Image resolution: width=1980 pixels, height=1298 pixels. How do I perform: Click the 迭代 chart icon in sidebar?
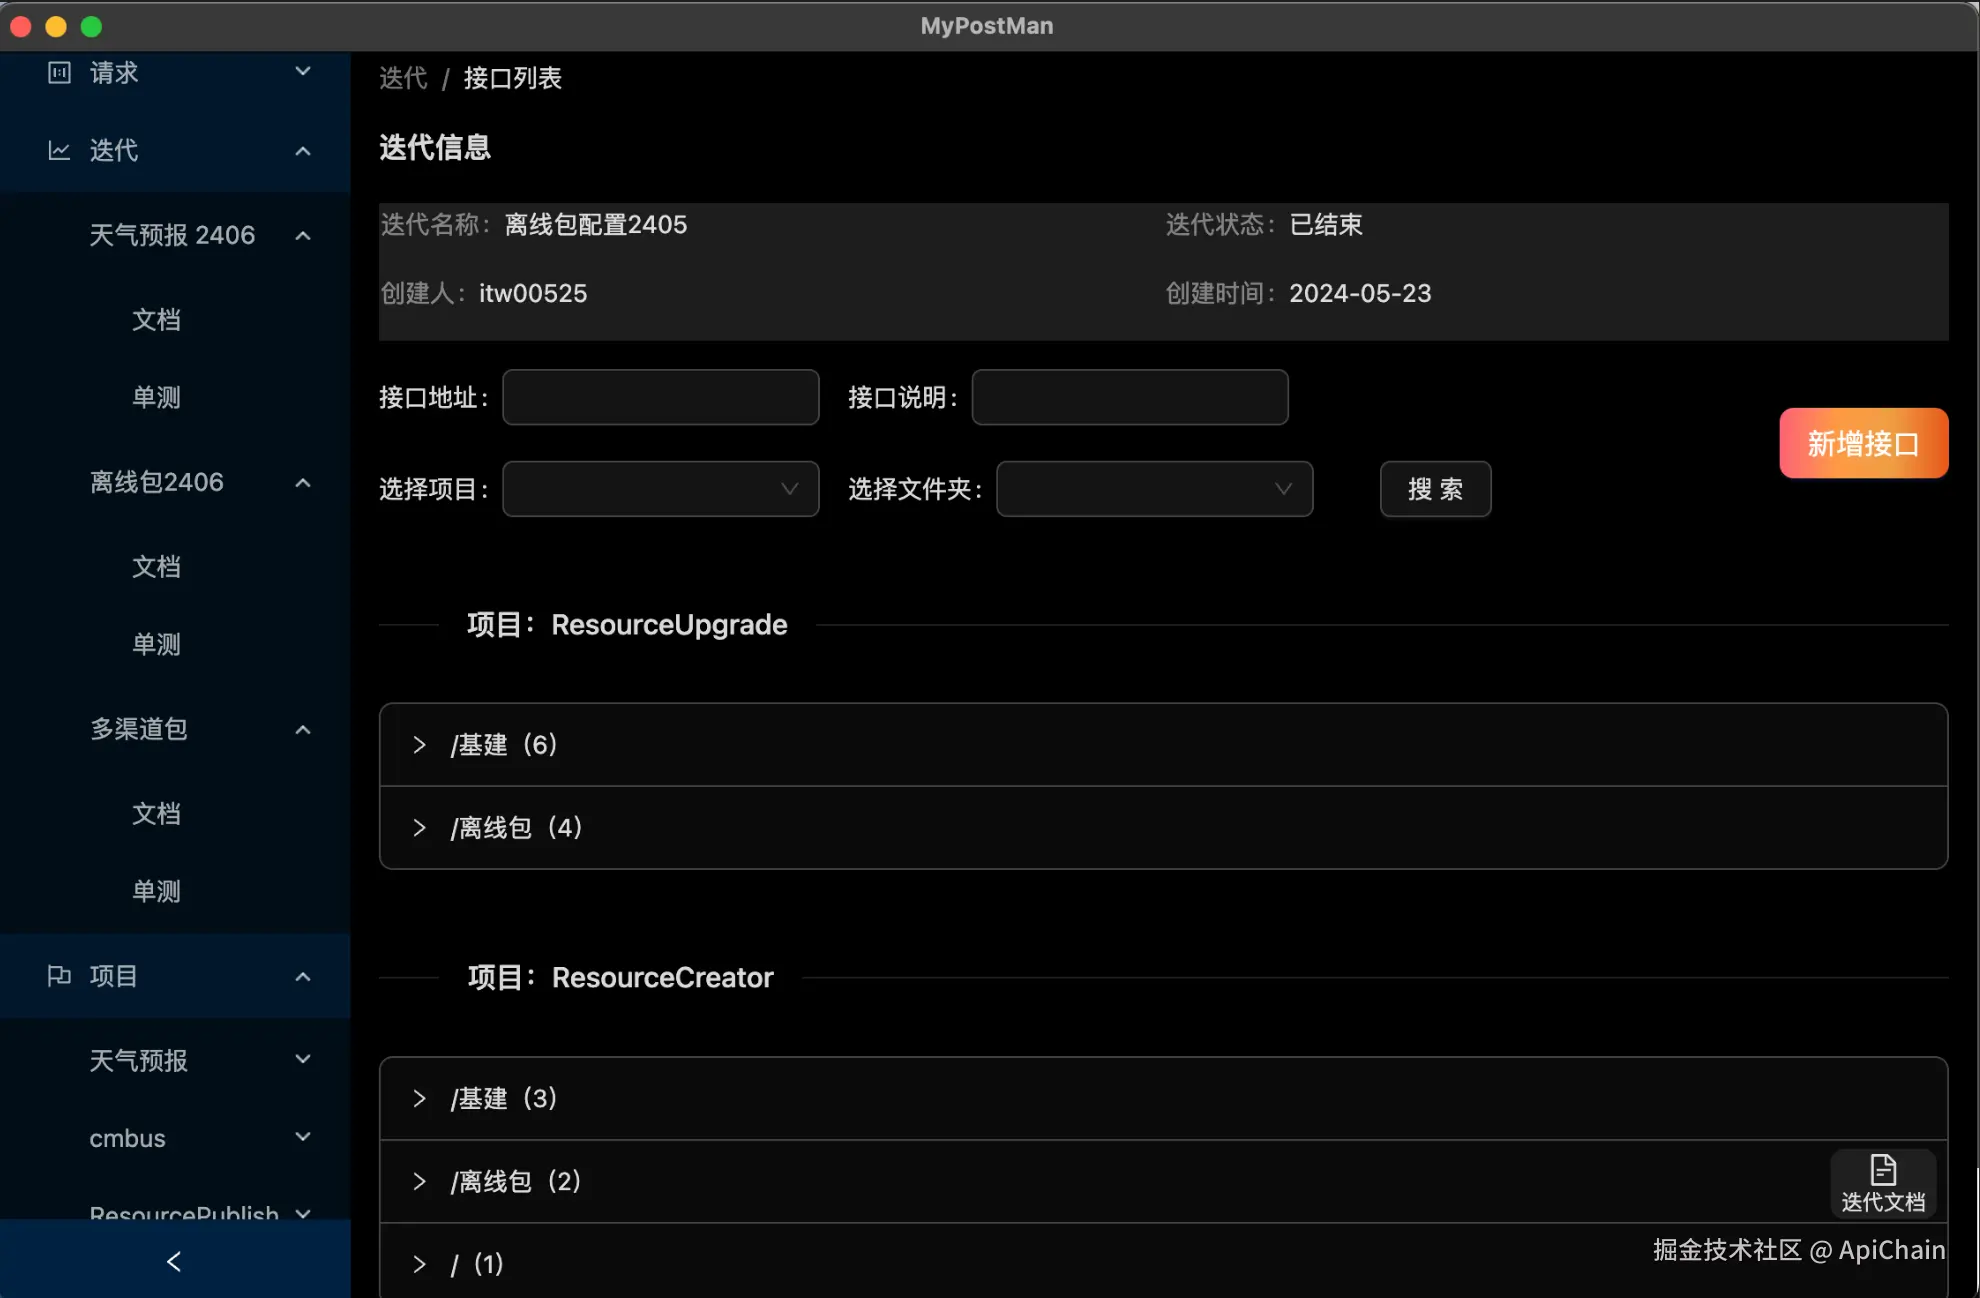pyautogui.click(x=59, y=151)
